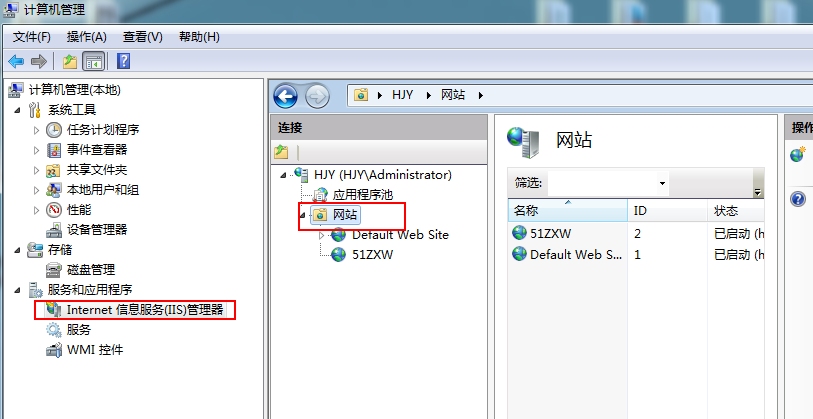
Task: Click the forward arrow in the toolbar
Action: (39, 62)
